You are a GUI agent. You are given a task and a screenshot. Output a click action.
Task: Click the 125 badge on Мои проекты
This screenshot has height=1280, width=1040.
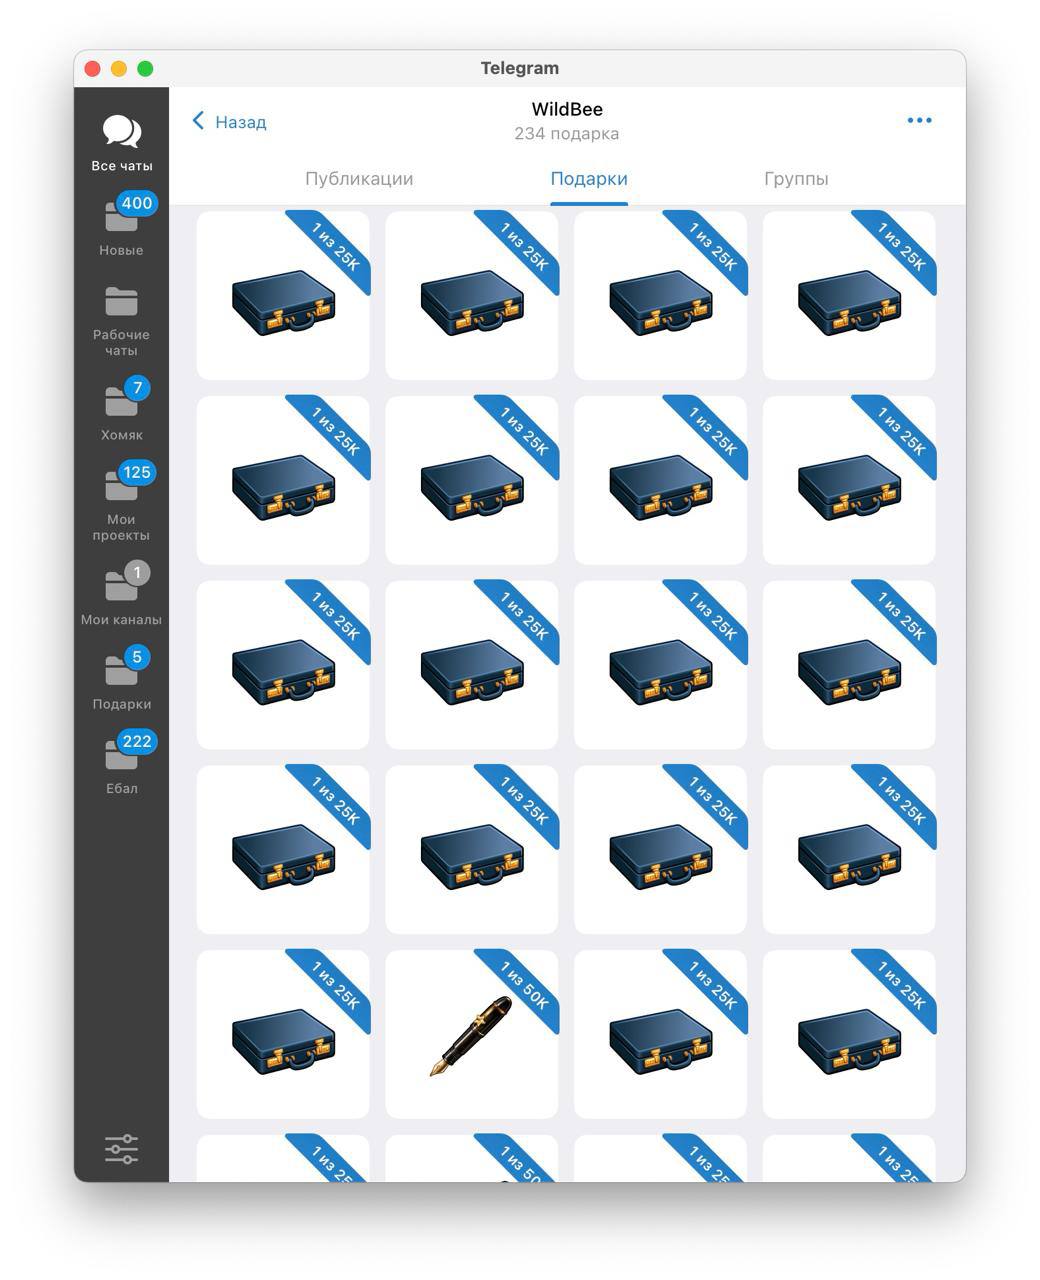pos(137,472)
